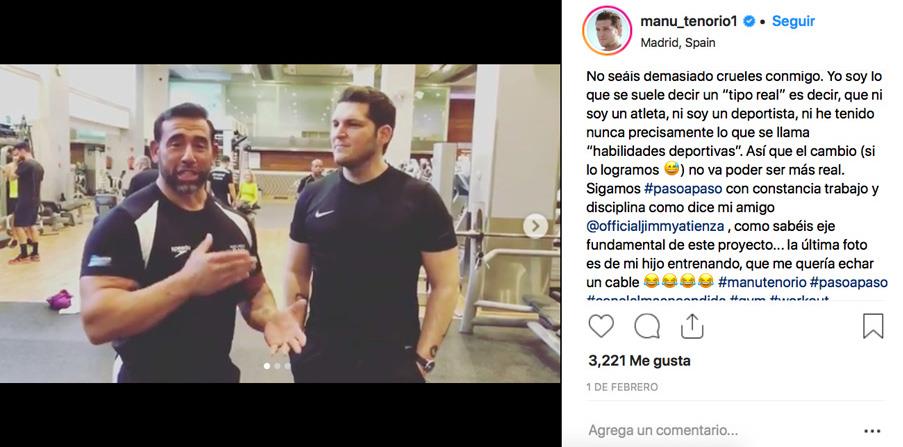The image size is (903, 447).
Task: Select the second carousel dot indicator
Action: pos(277,366)
